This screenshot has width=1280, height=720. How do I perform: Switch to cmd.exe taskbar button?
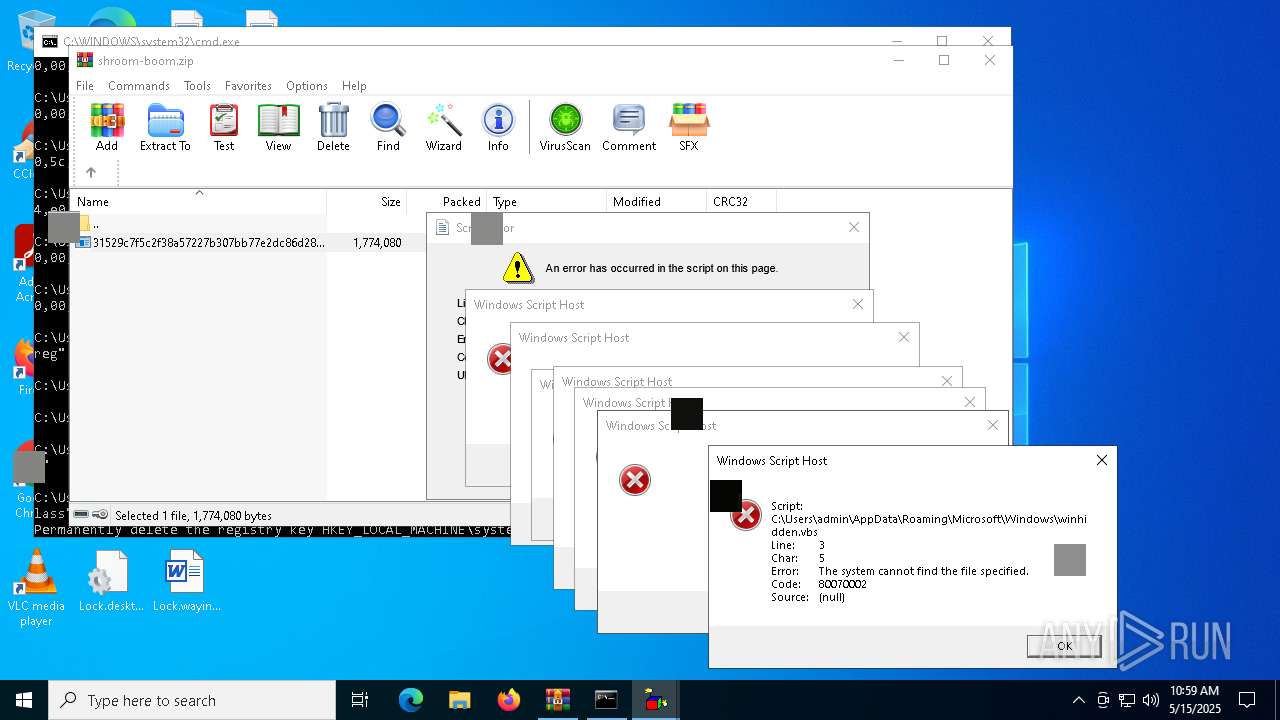coord(606,700)
